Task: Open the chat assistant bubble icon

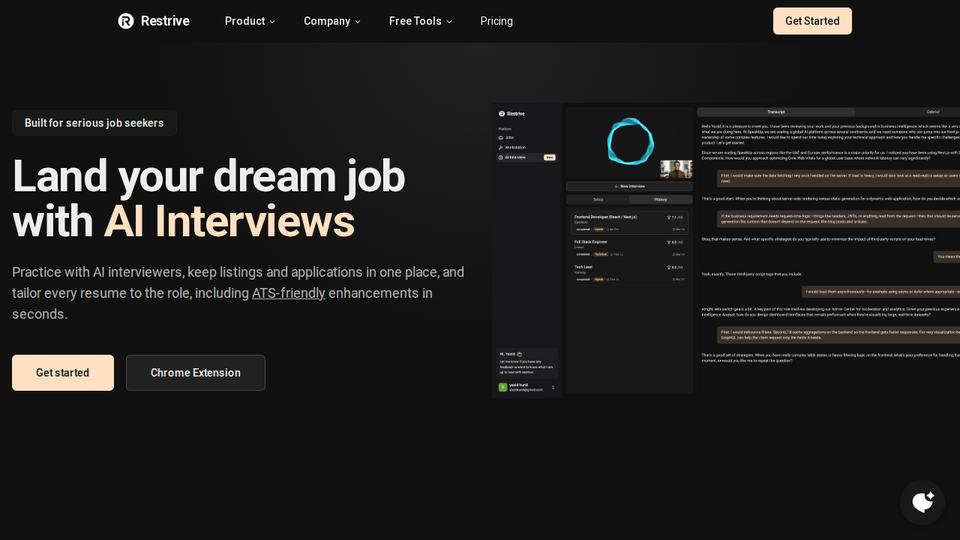Action: pos(922,502)
